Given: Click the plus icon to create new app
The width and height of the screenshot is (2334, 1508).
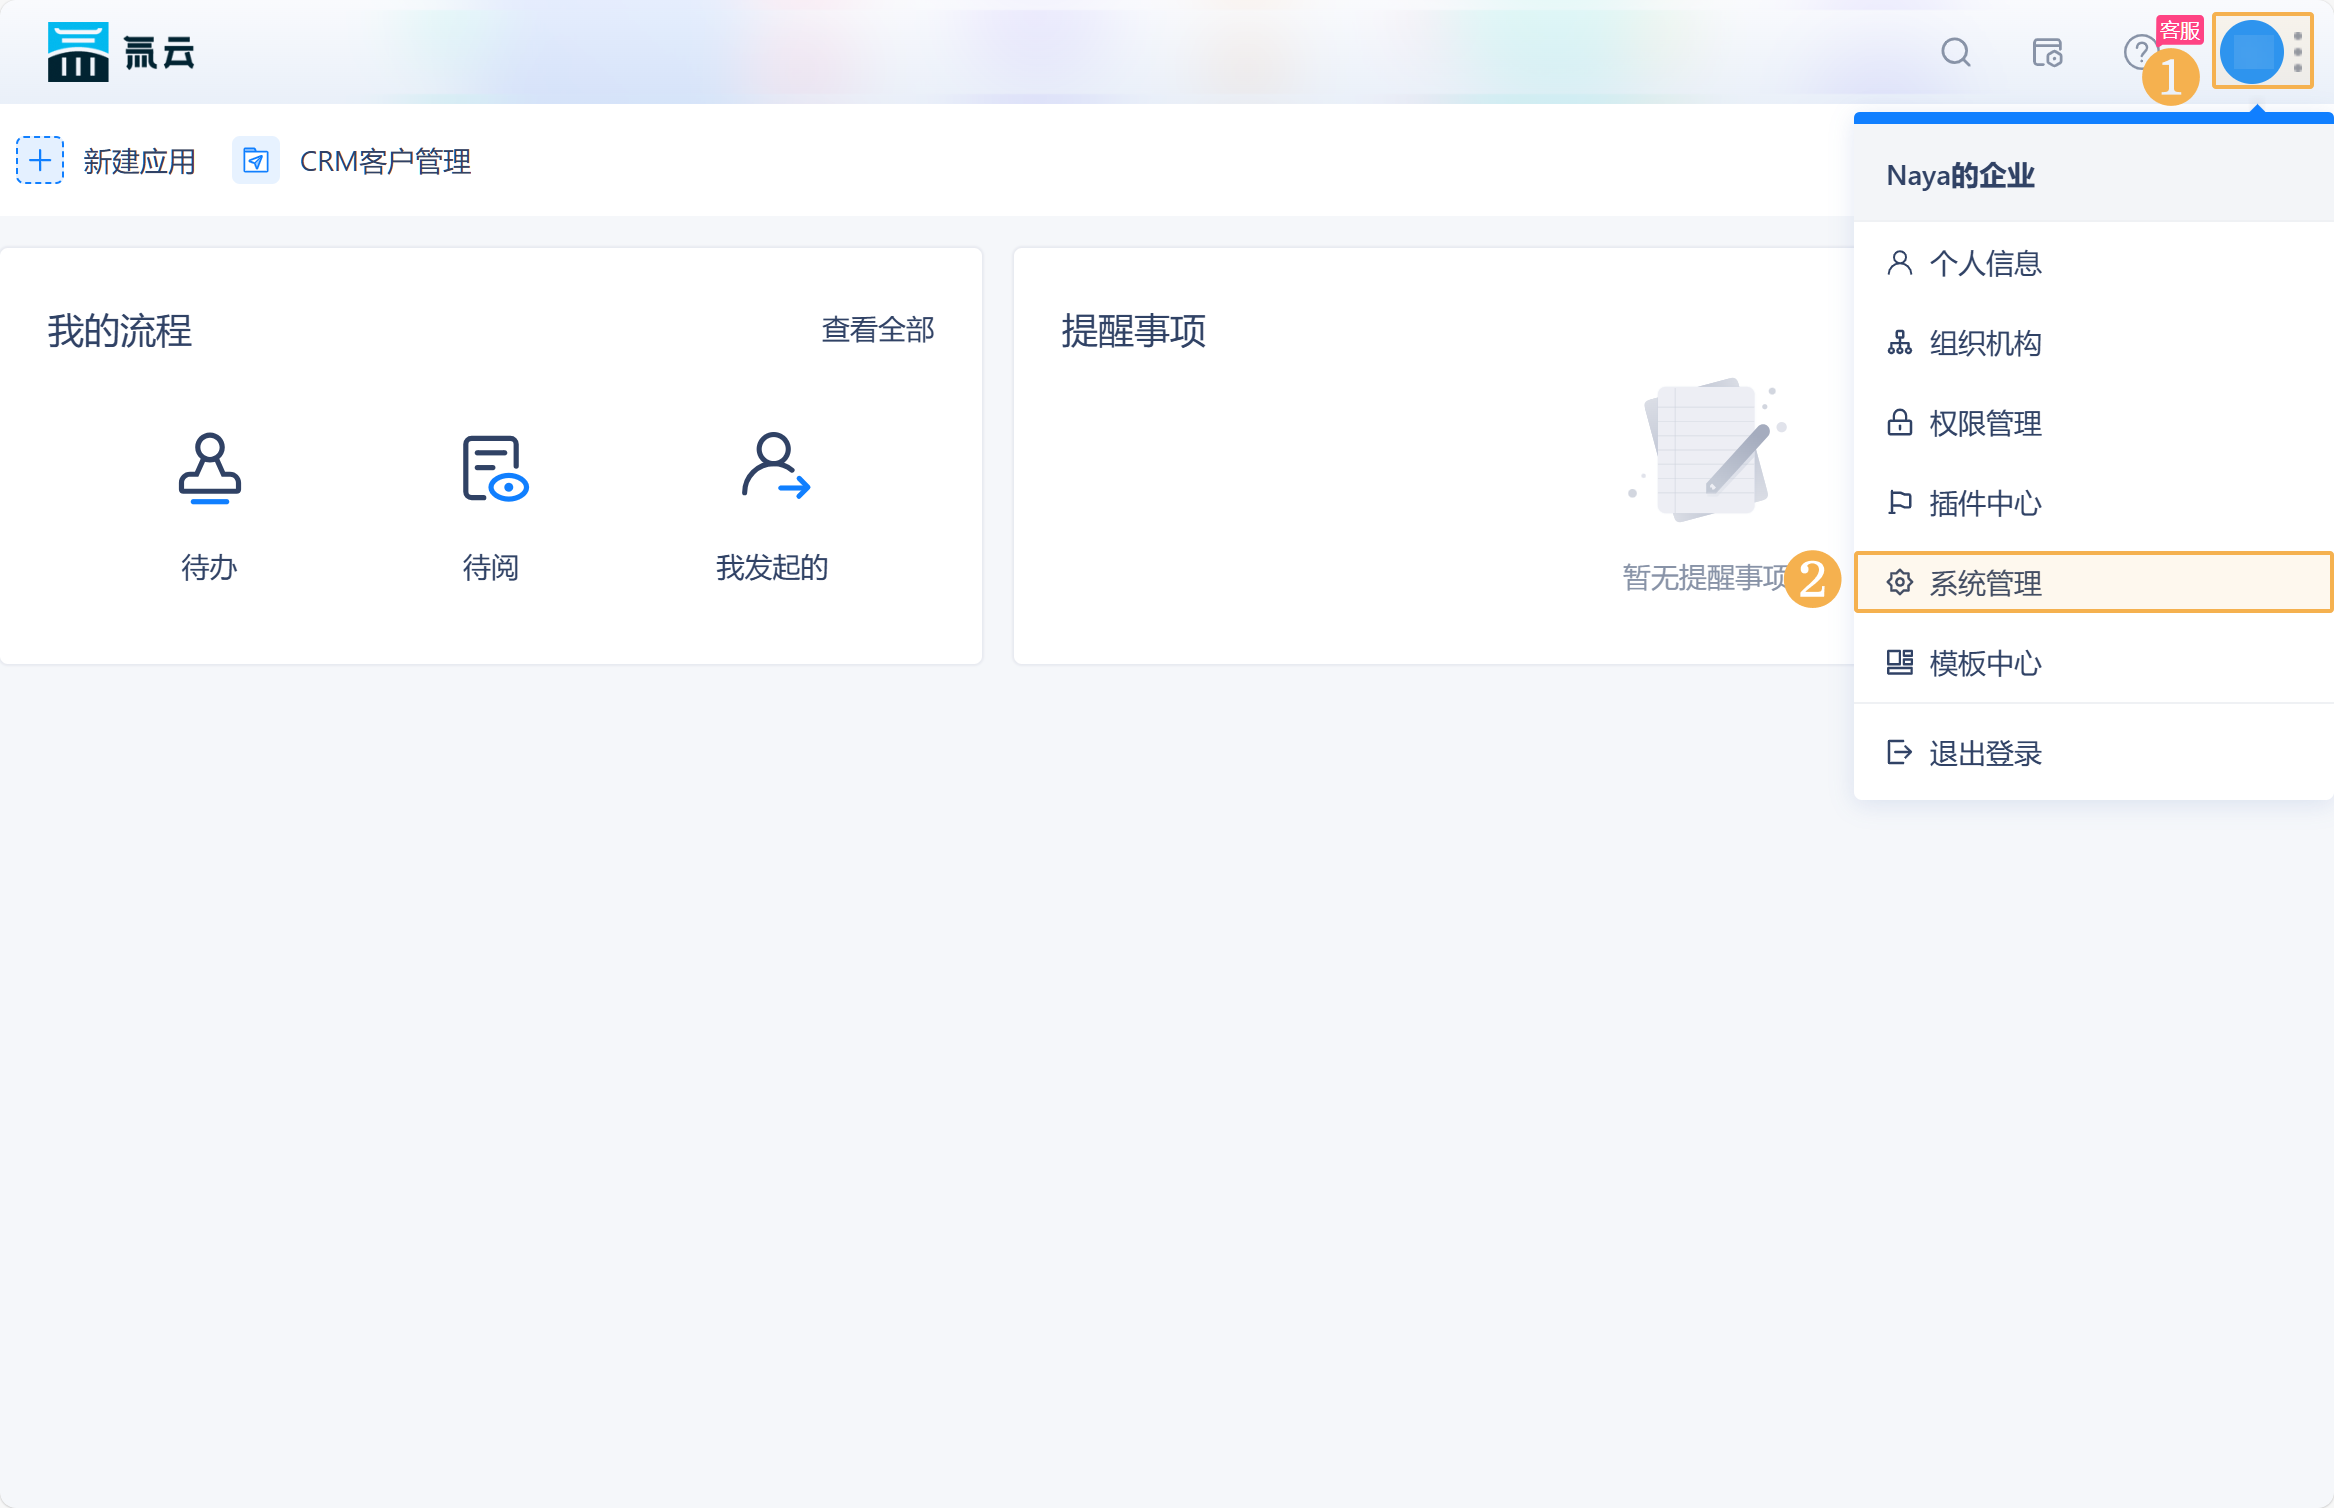Looking at the screenshot, I should (40, 161).
